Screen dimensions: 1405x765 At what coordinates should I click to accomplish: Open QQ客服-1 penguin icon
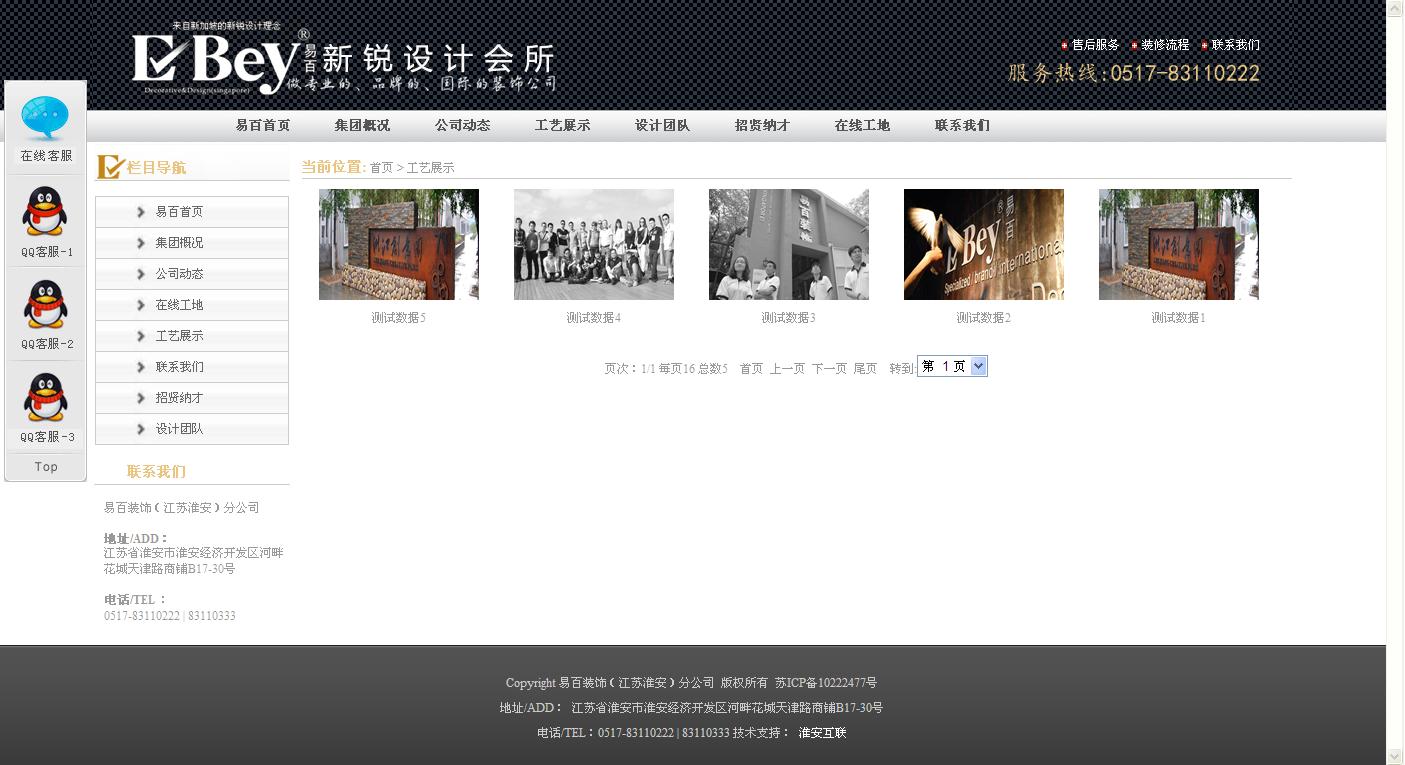45,212
